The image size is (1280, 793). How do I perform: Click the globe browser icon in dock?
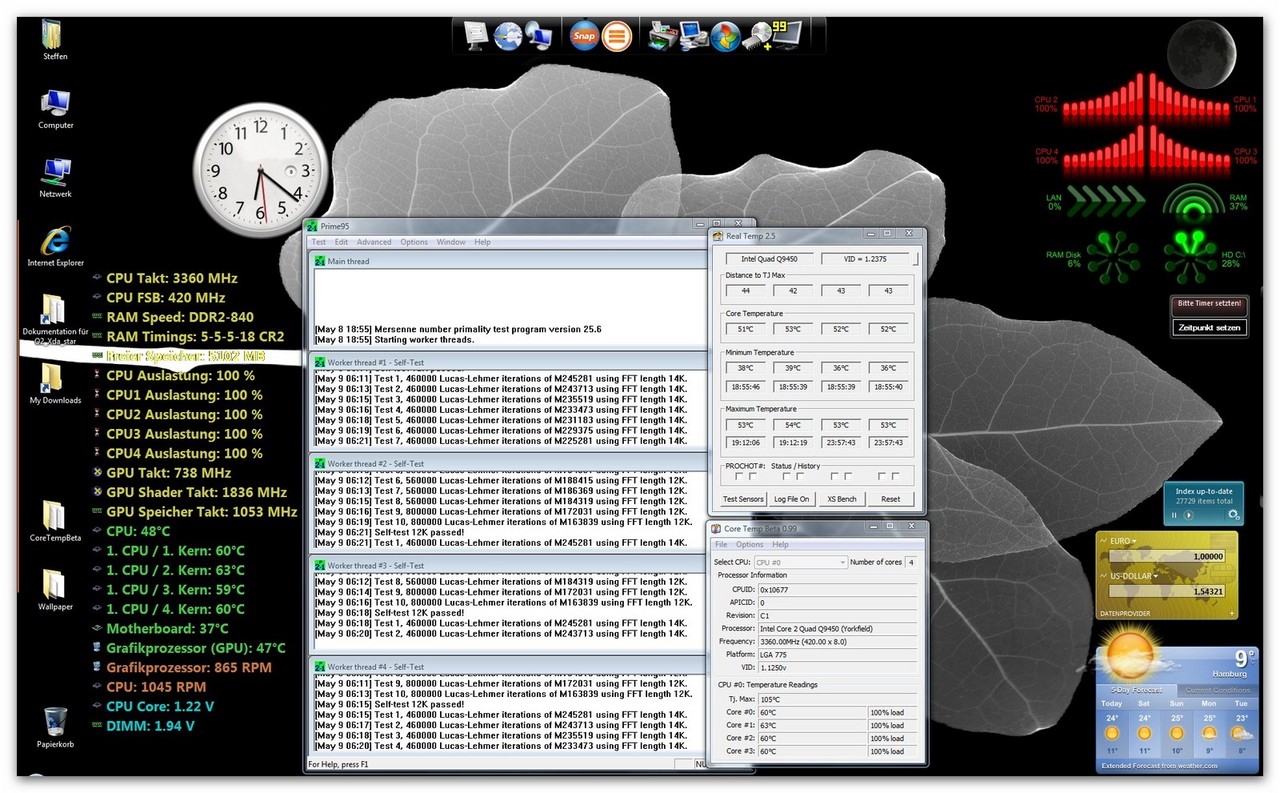point(508,35)
